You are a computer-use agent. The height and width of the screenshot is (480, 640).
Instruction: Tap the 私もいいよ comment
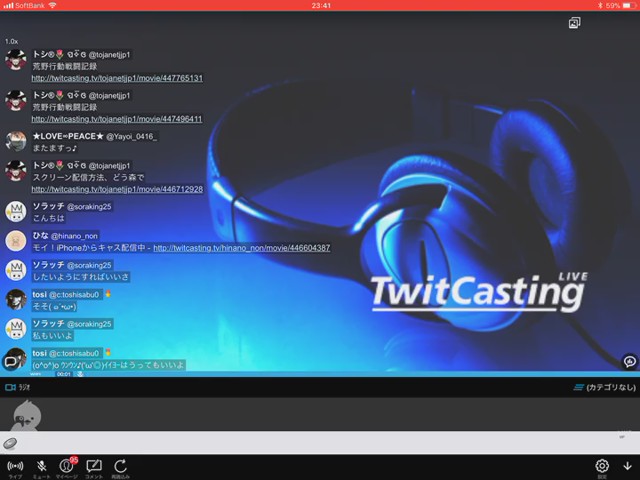[x=53, y=336]
